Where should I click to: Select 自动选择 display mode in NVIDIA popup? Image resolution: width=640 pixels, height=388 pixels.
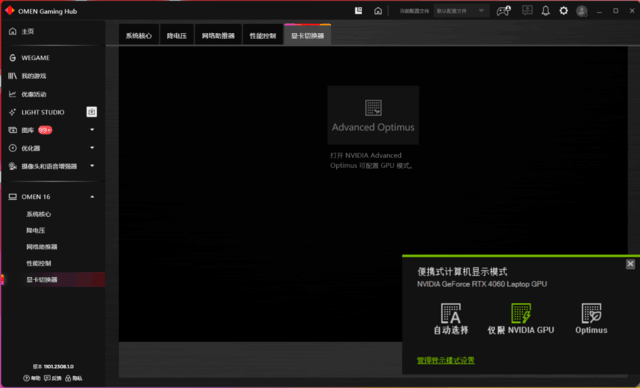451,319
